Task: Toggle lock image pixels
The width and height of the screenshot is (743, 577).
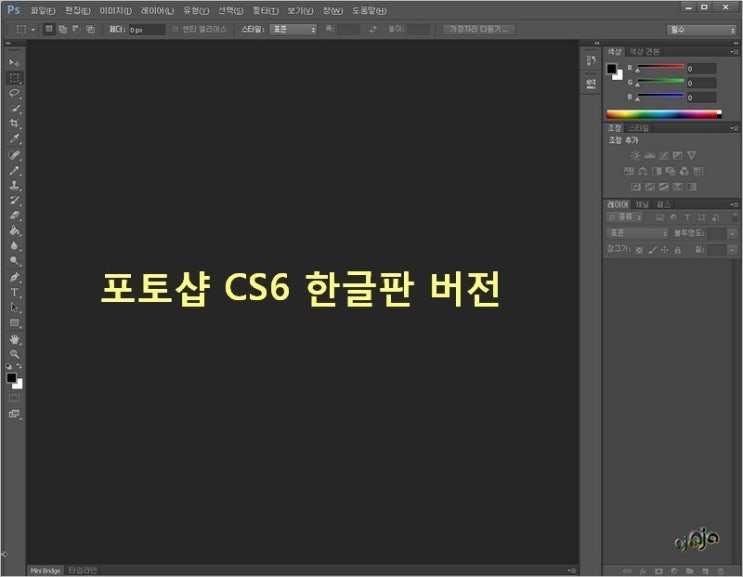Action: pyautogui.click(x=652, y=250)
